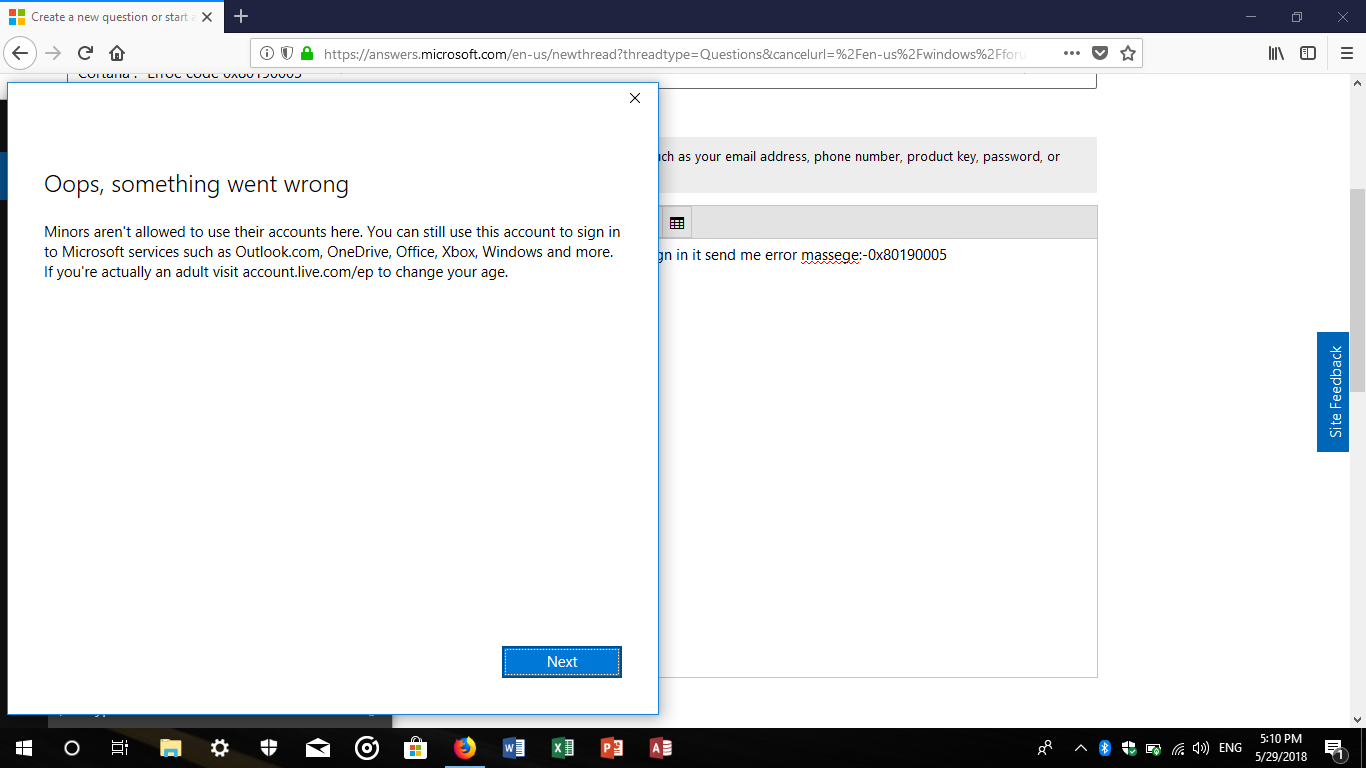Open Wi-Fi network tray icon
This screenshot has width=1366, height=768.
(x=1178, y=748)
